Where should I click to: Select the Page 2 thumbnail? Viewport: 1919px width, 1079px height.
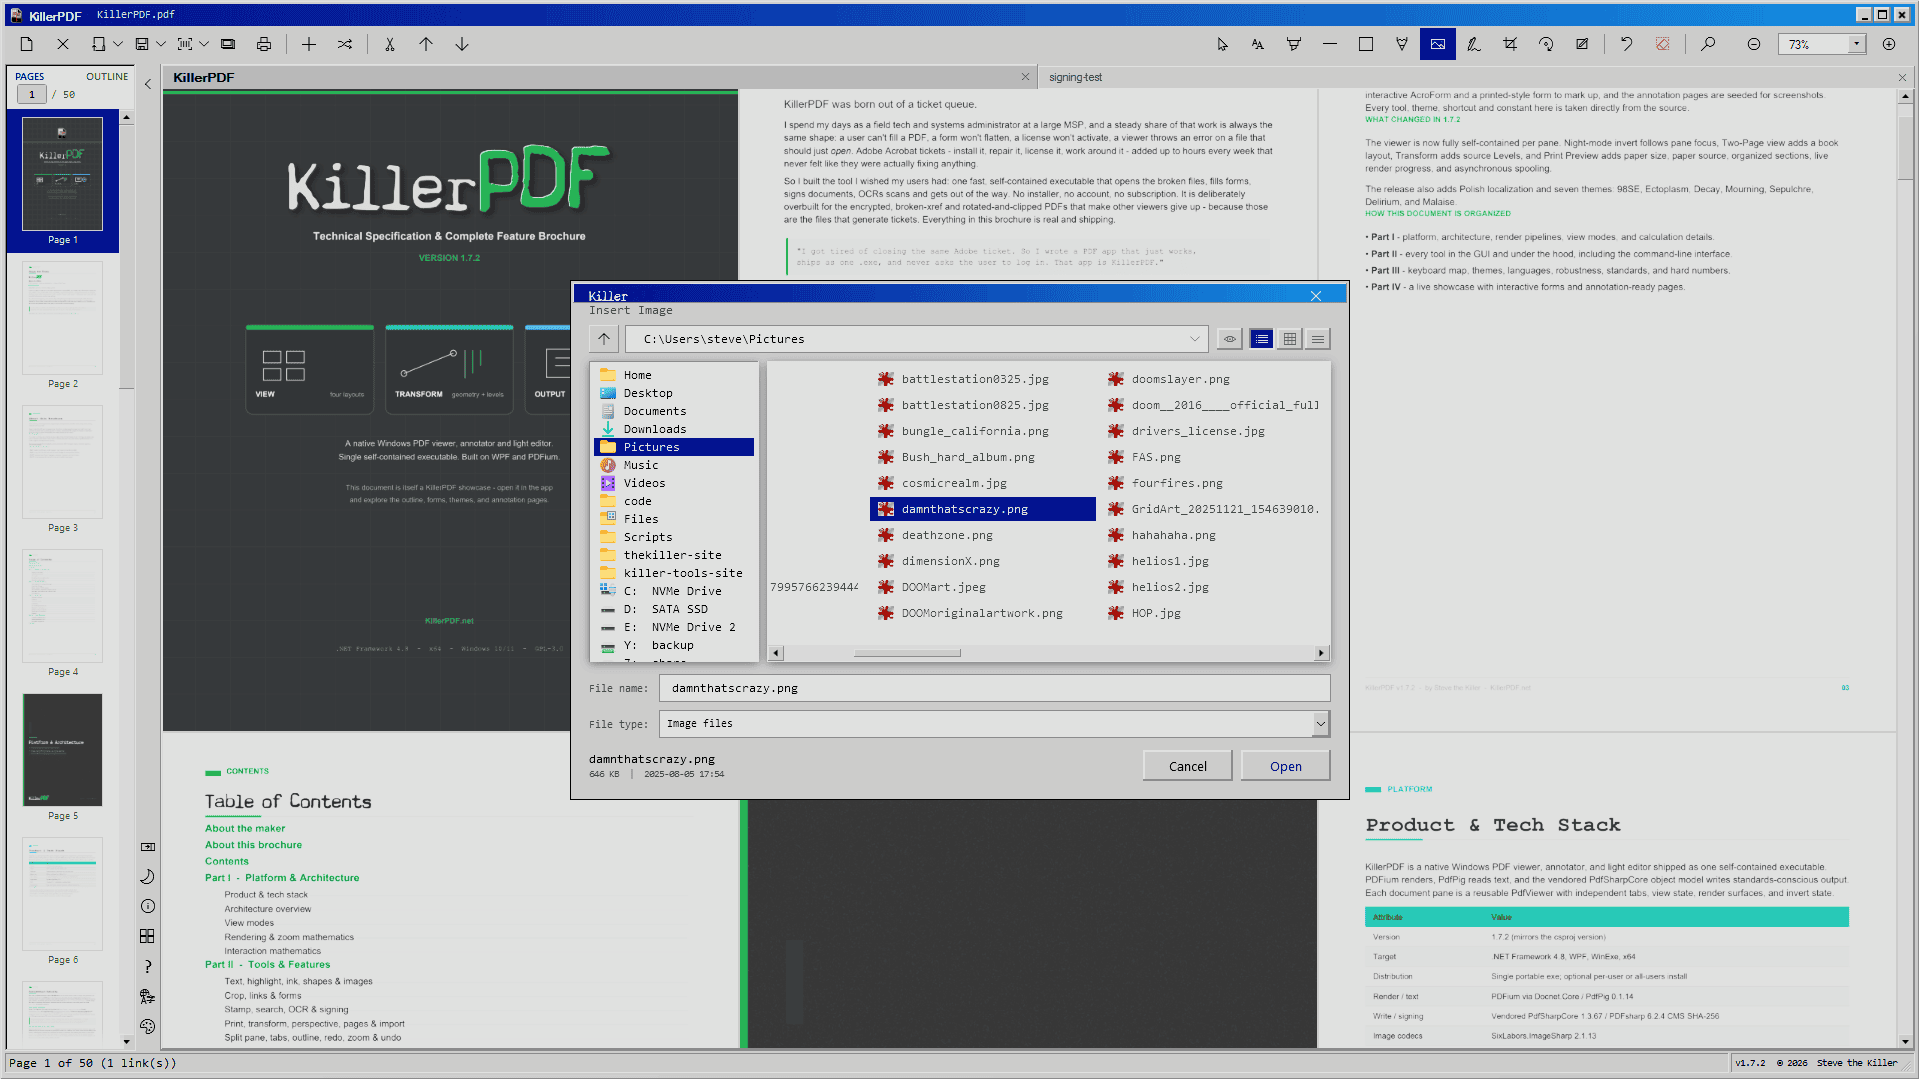point(62,318)
